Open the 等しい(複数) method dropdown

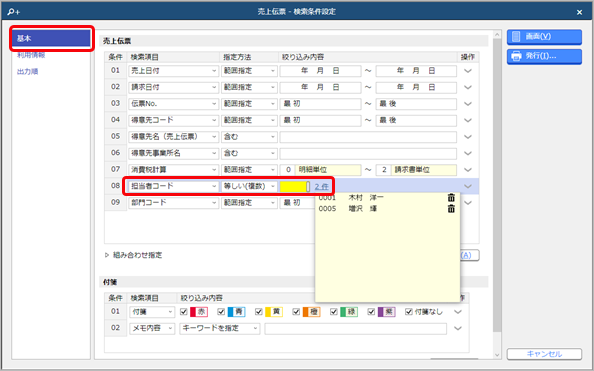click(x=249, y=186)
